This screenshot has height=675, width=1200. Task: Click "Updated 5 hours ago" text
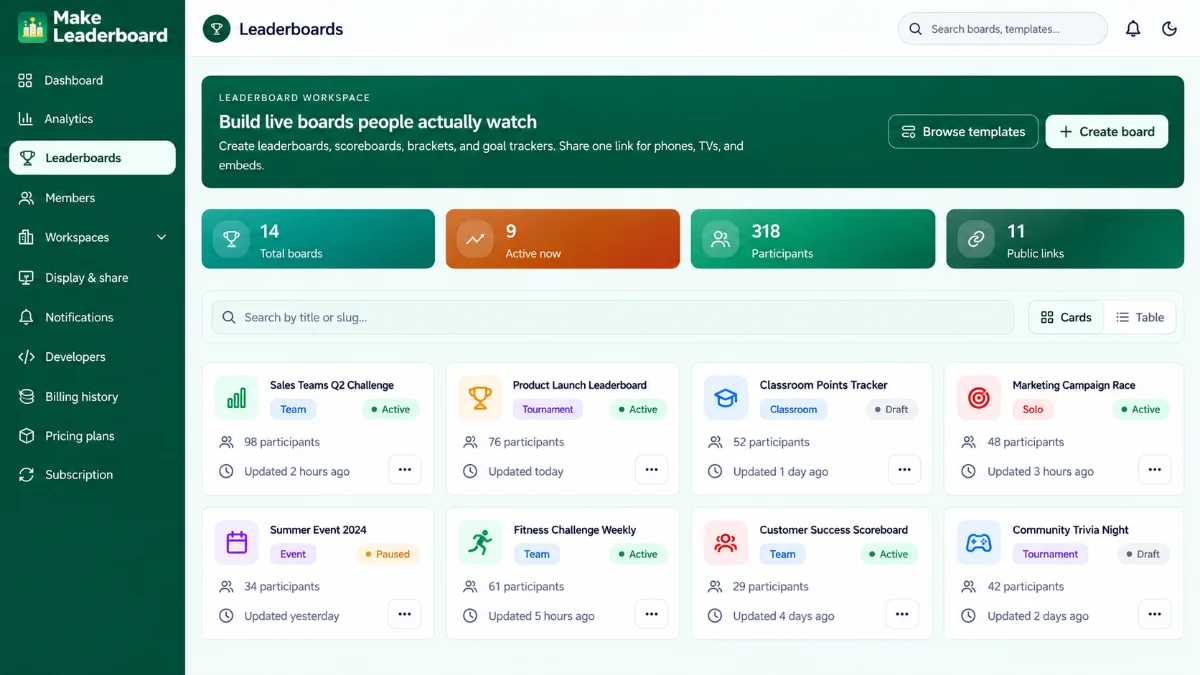point(541,616)
